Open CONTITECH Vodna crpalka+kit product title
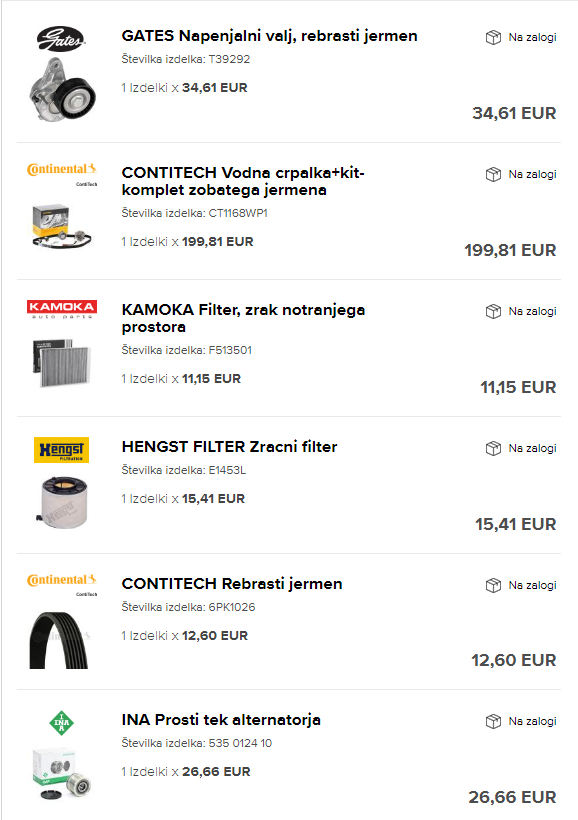 (x=243, y=181)
